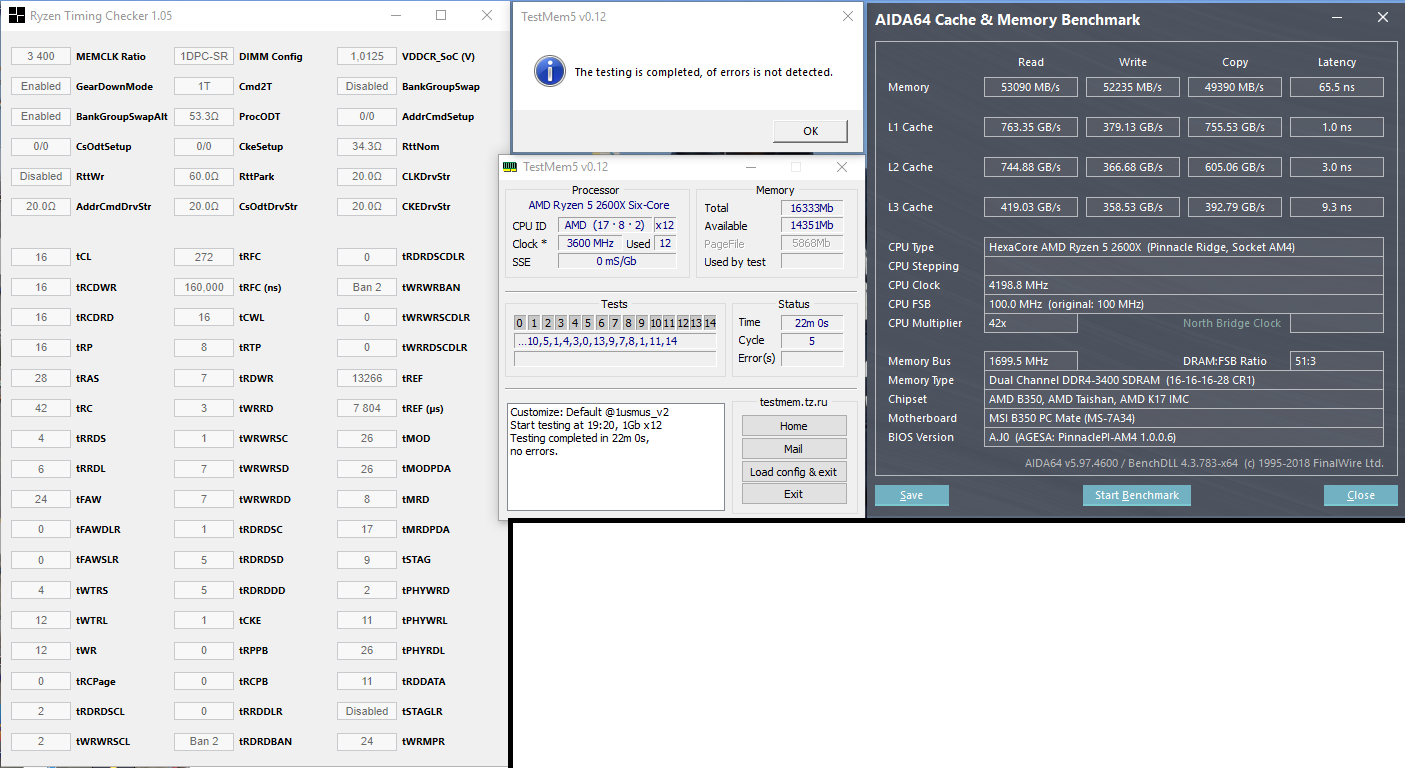Click the Memory Read 53090 MB/s cell

tap(1030, 87)
